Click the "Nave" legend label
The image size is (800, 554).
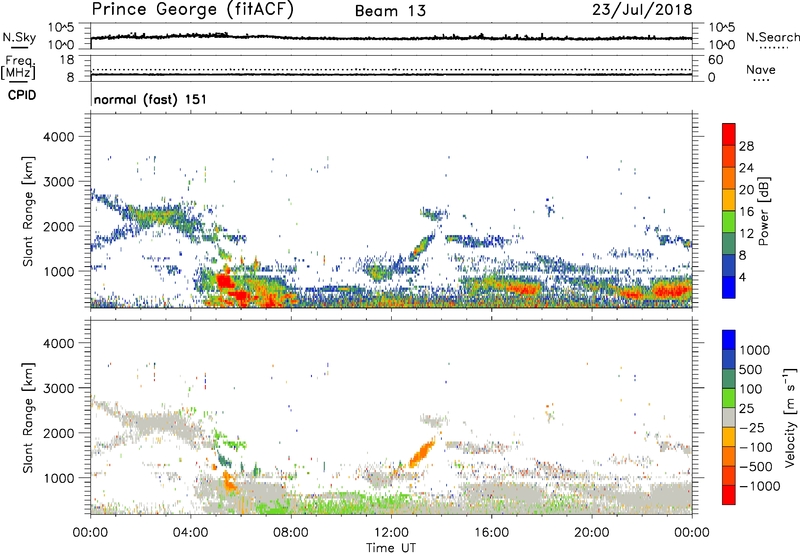point(761,70)
